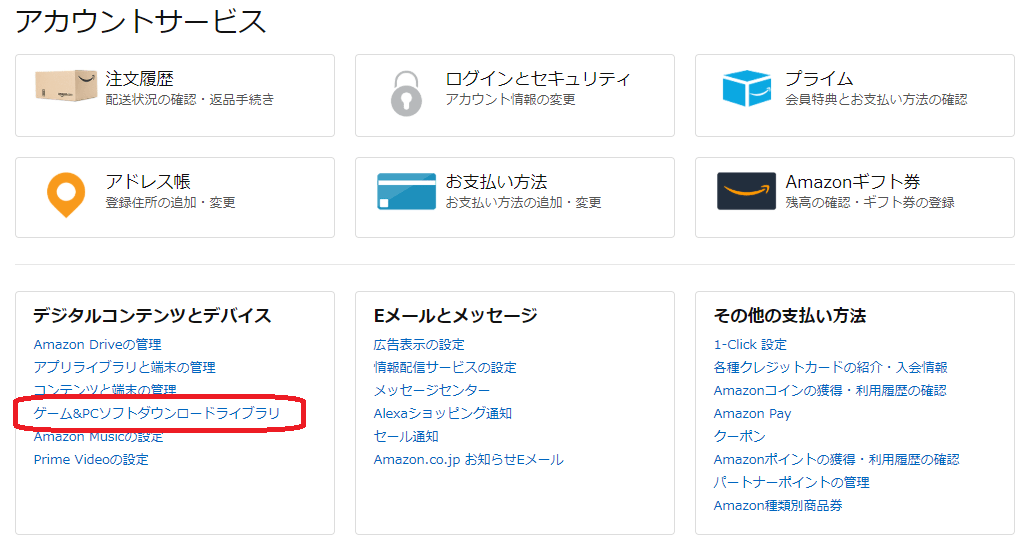The image size is (1028, 544).
Task: Click the orange map pin icon for アドレス帳
Action: point(66,195)
